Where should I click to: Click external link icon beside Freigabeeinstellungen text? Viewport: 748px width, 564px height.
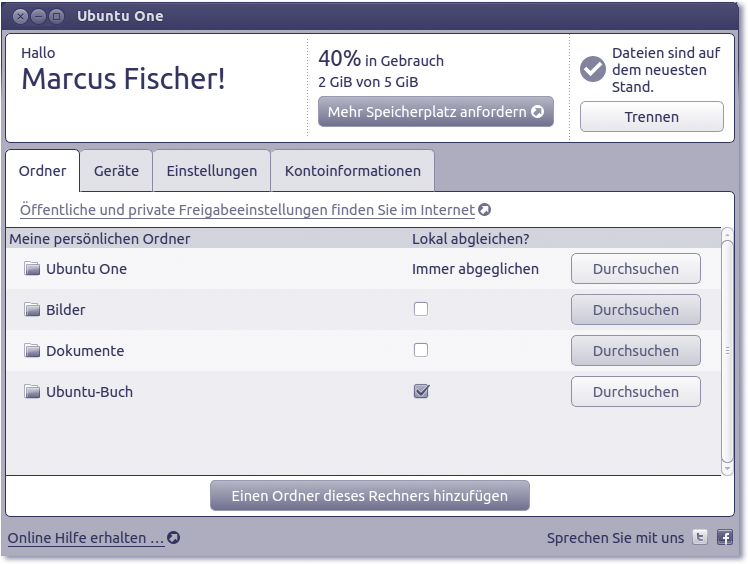(x=485, y=210)
